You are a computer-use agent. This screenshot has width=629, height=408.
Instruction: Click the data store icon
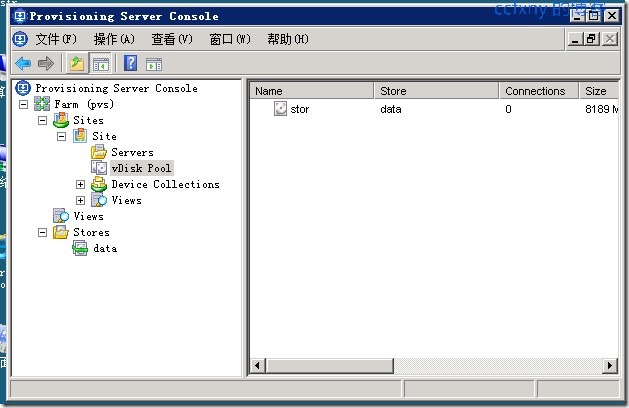(80, 248)
